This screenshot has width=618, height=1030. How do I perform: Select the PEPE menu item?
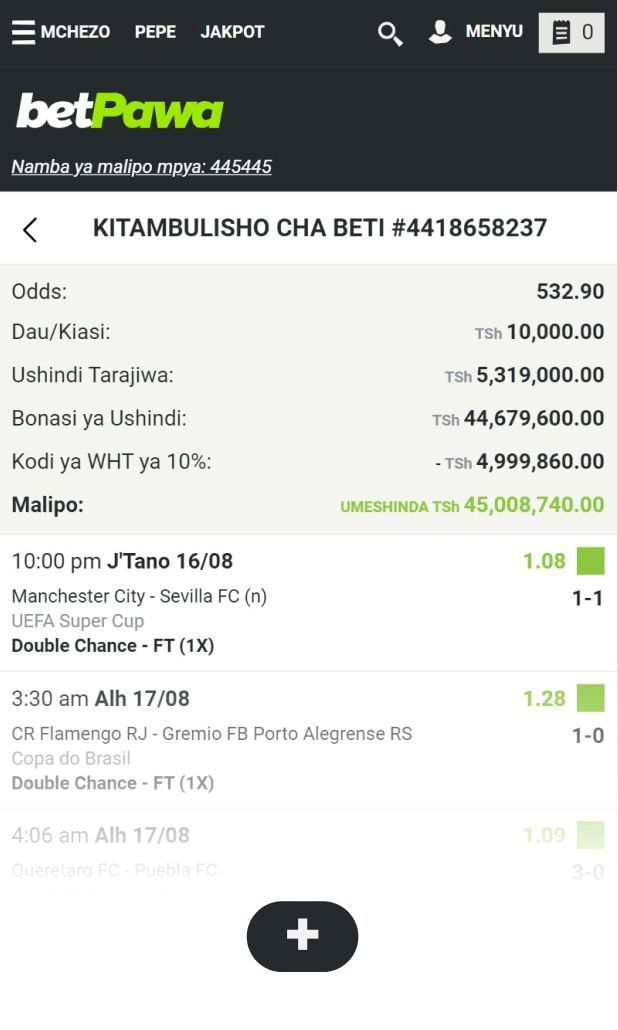coord(155,32)
